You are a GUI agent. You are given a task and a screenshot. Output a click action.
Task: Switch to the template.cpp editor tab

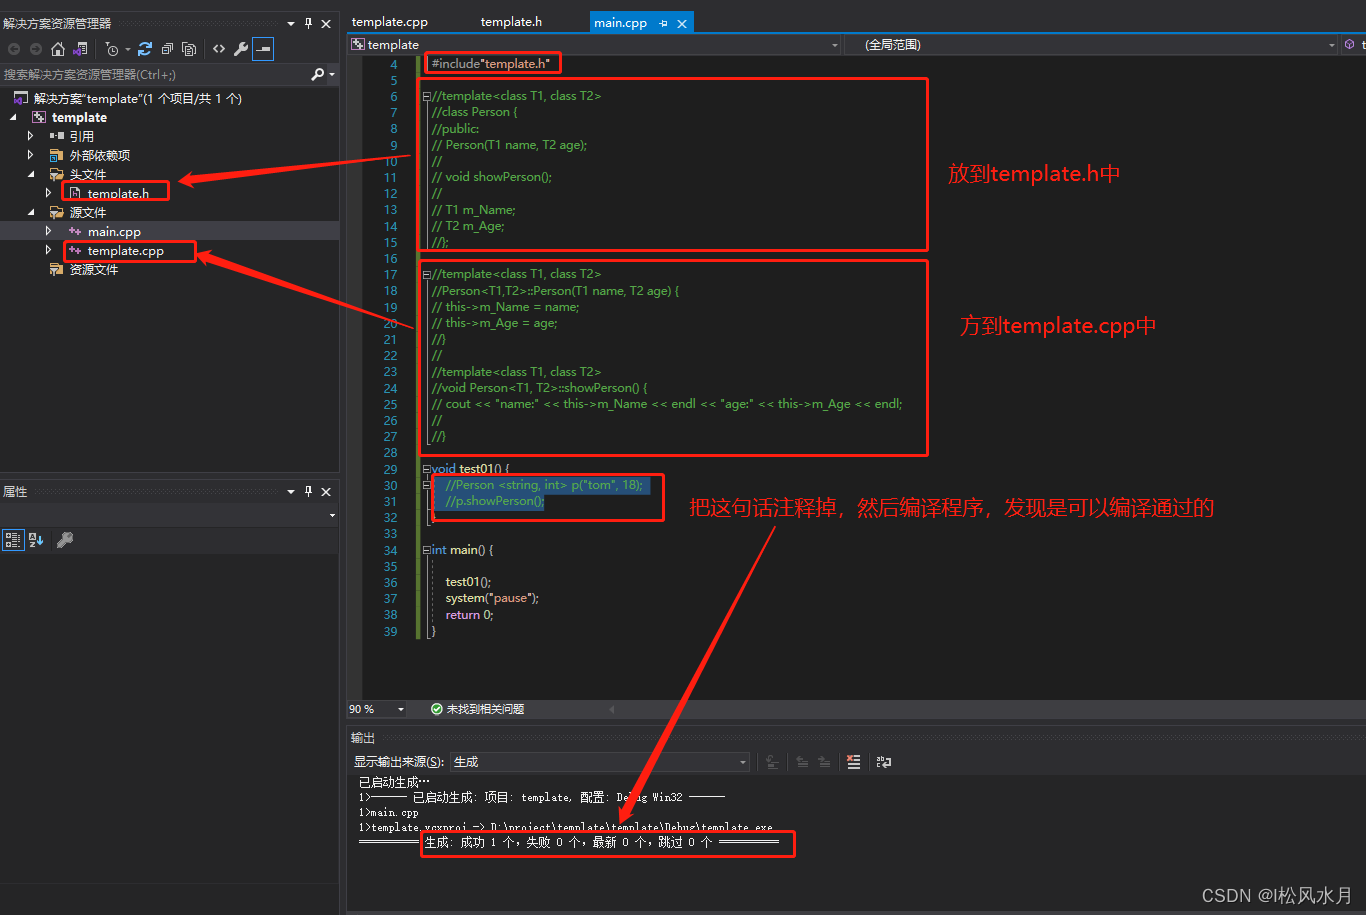[x=390, y=22]
